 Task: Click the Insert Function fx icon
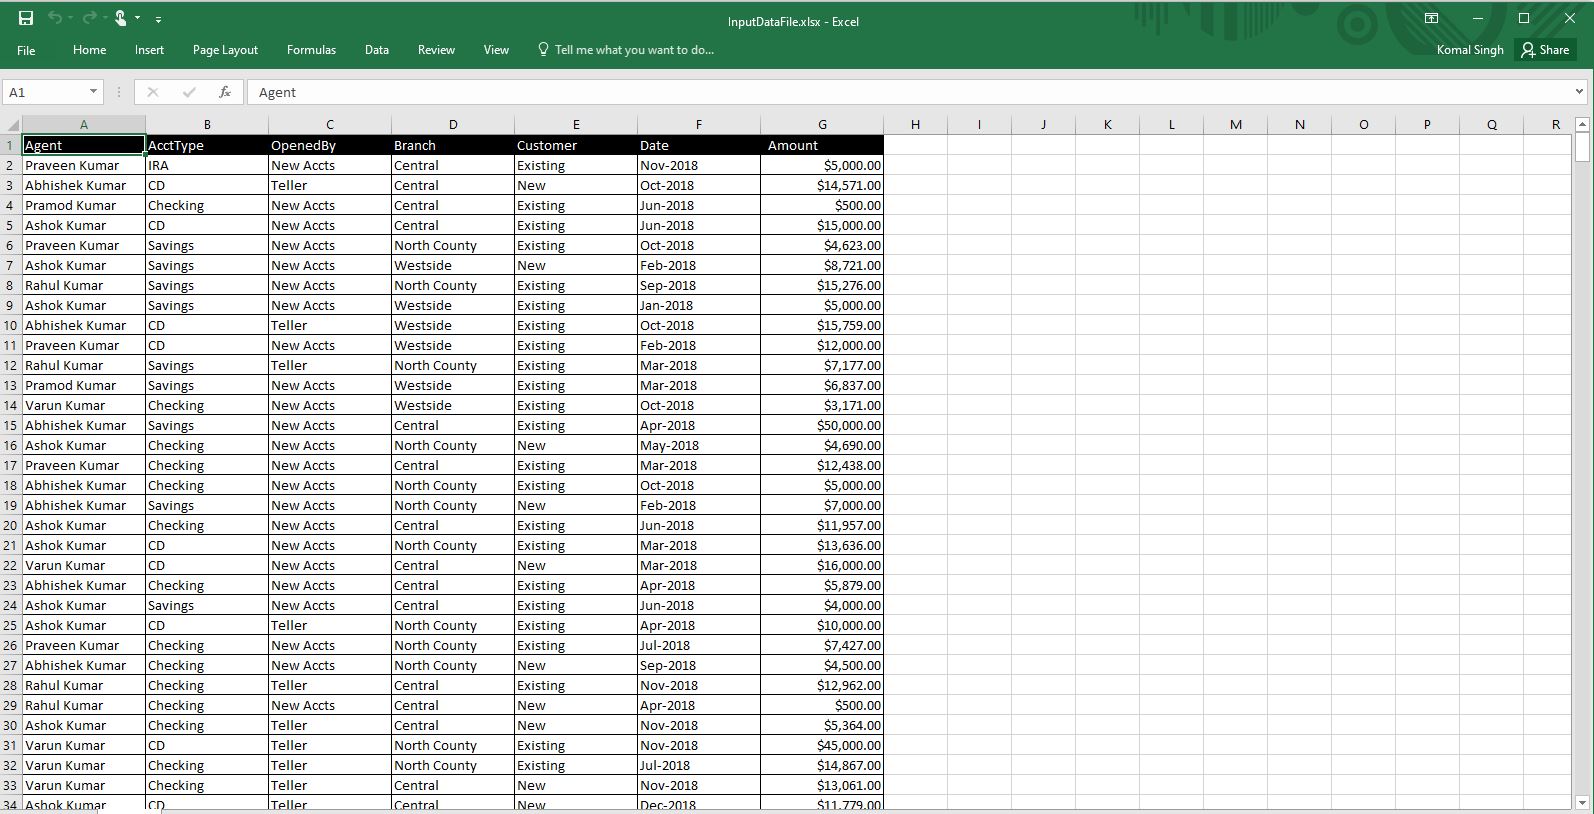pyautogui.click(x=225, y=92)
